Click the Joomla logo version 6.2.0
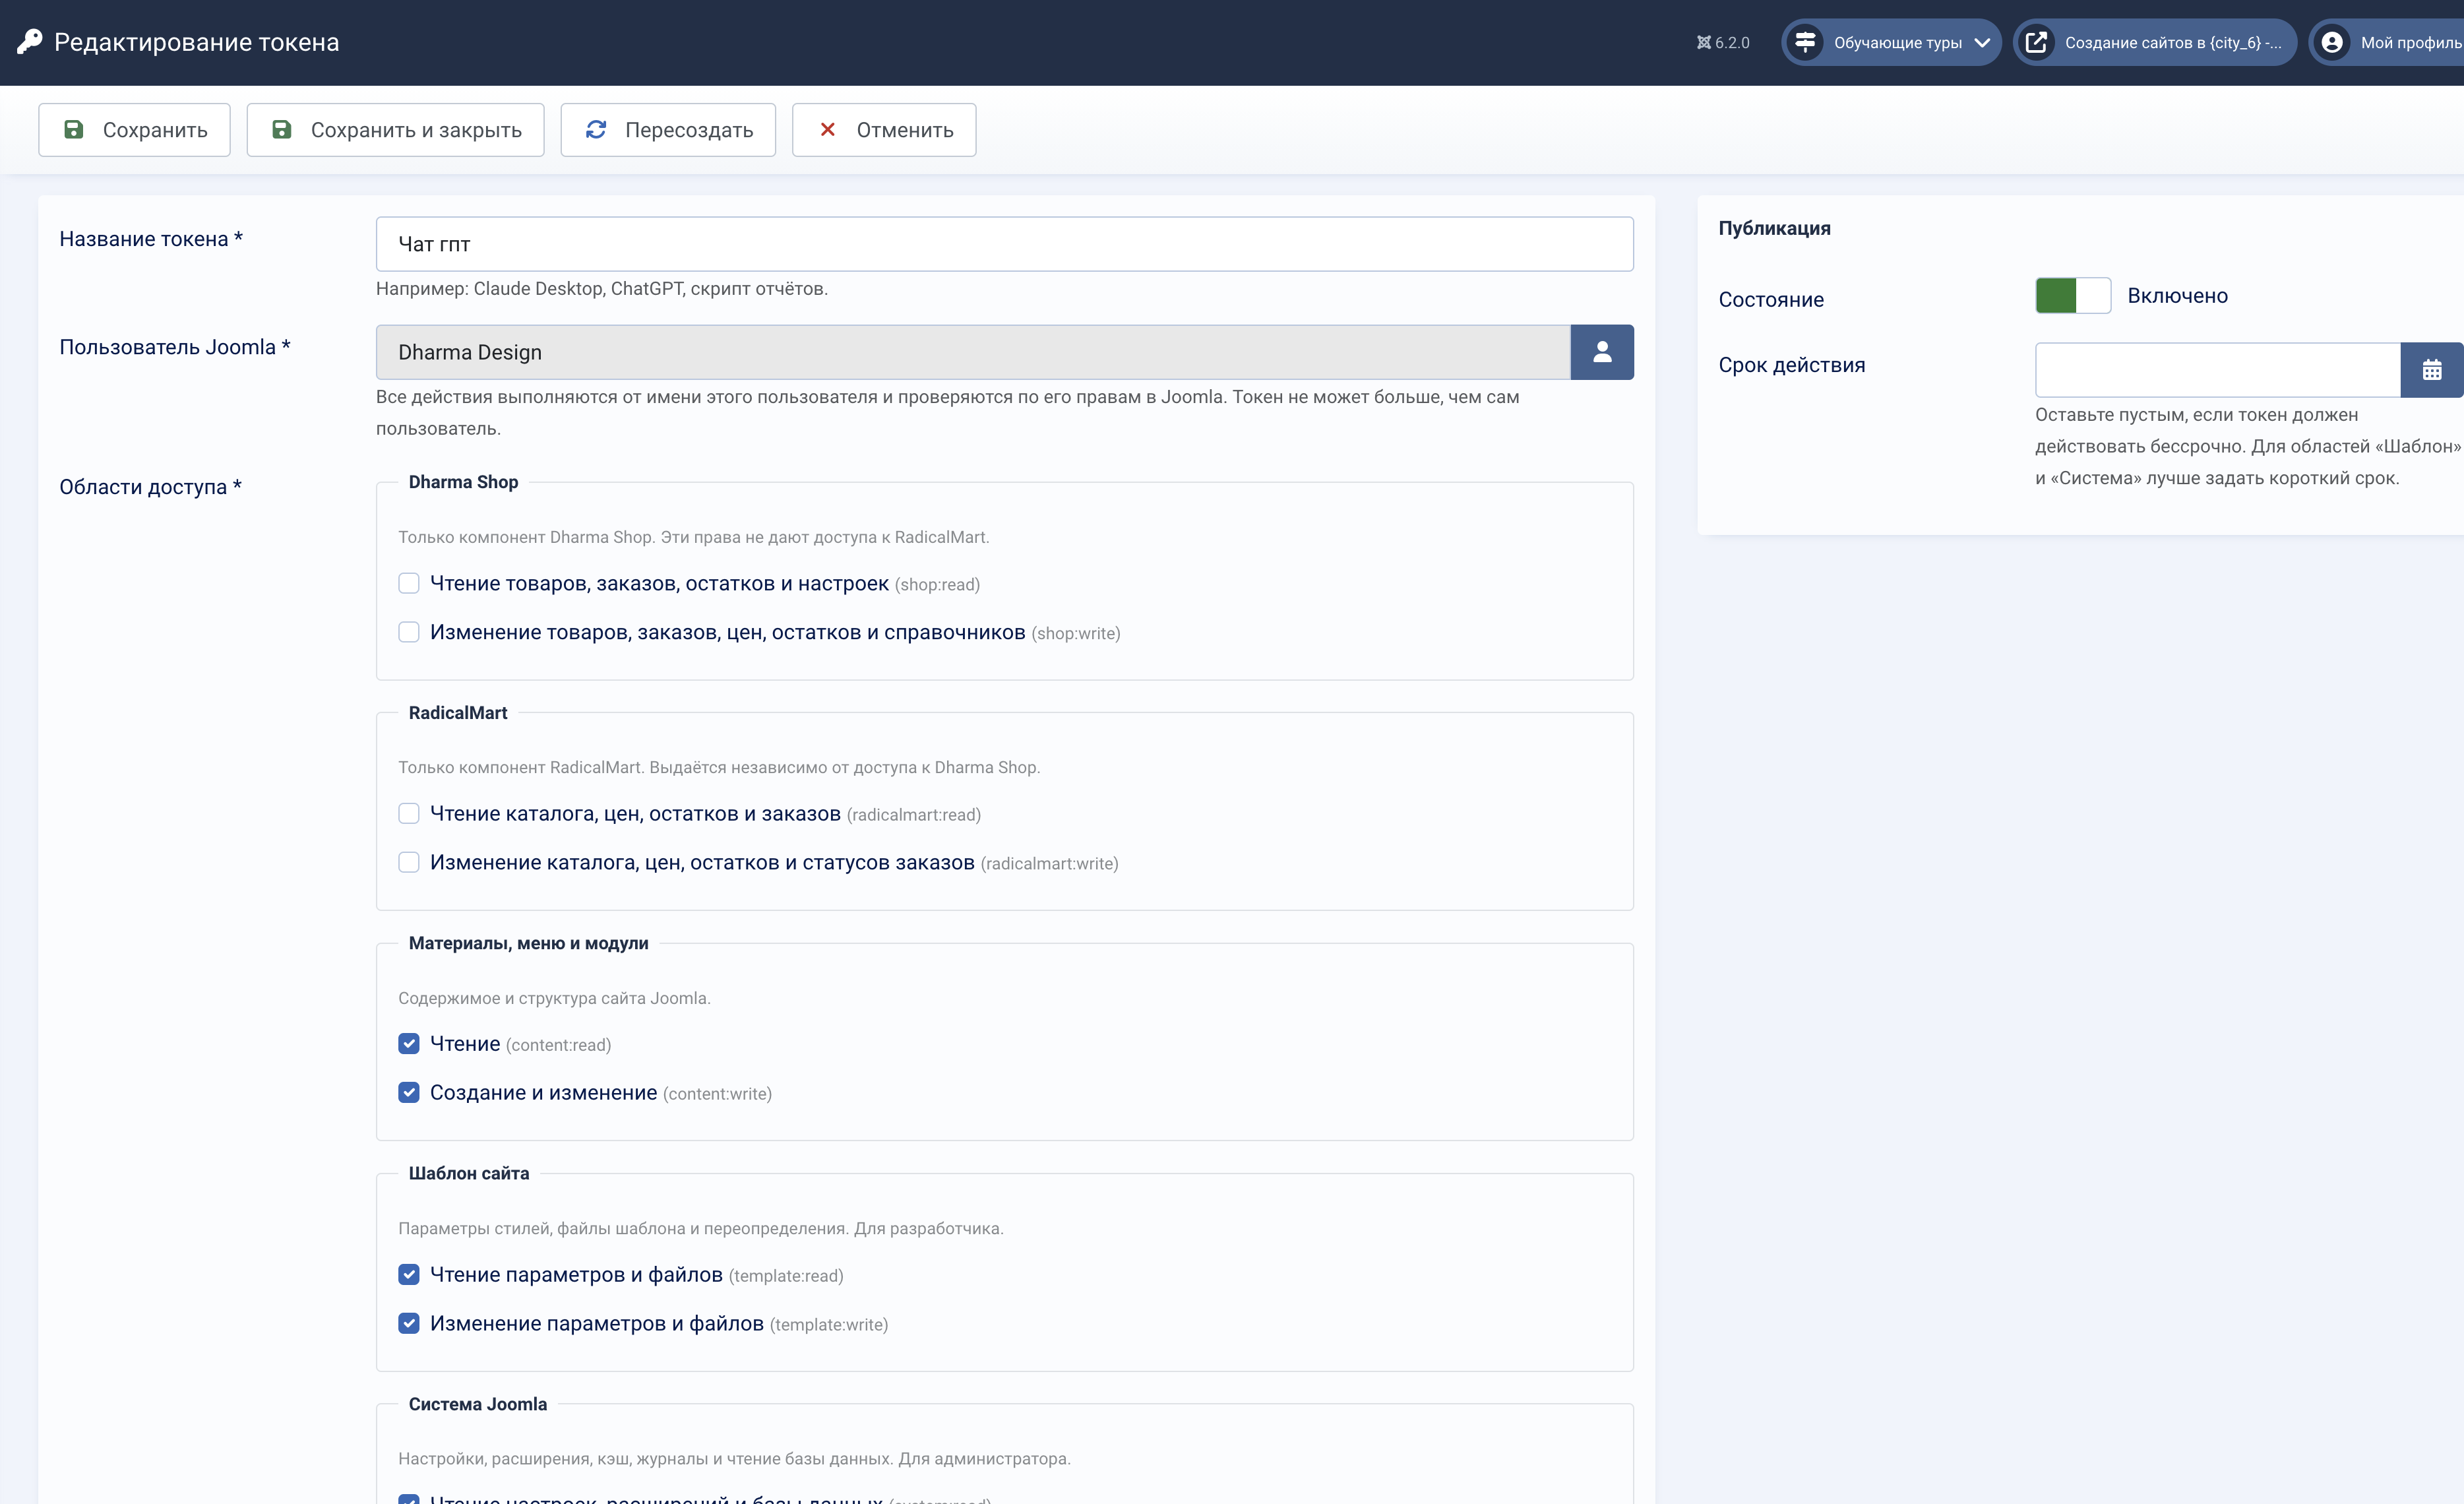 coord(1723,43)
